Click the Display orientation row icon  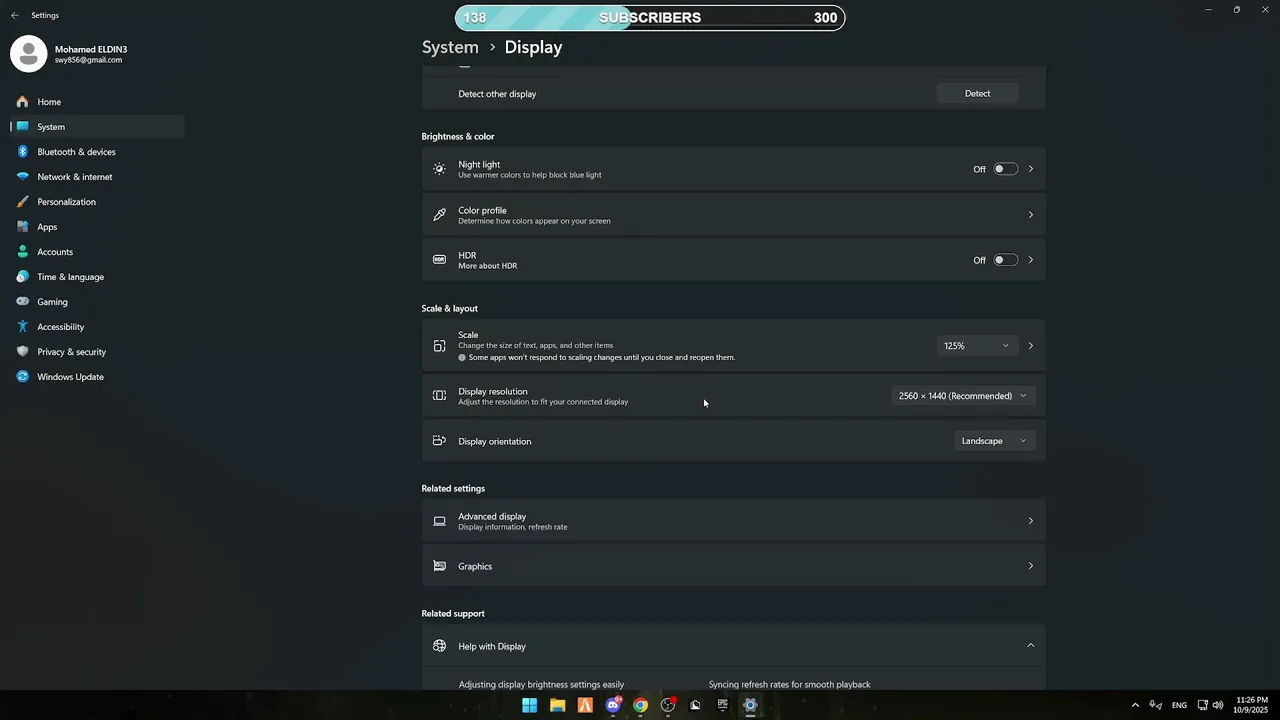tap(439, 441)
